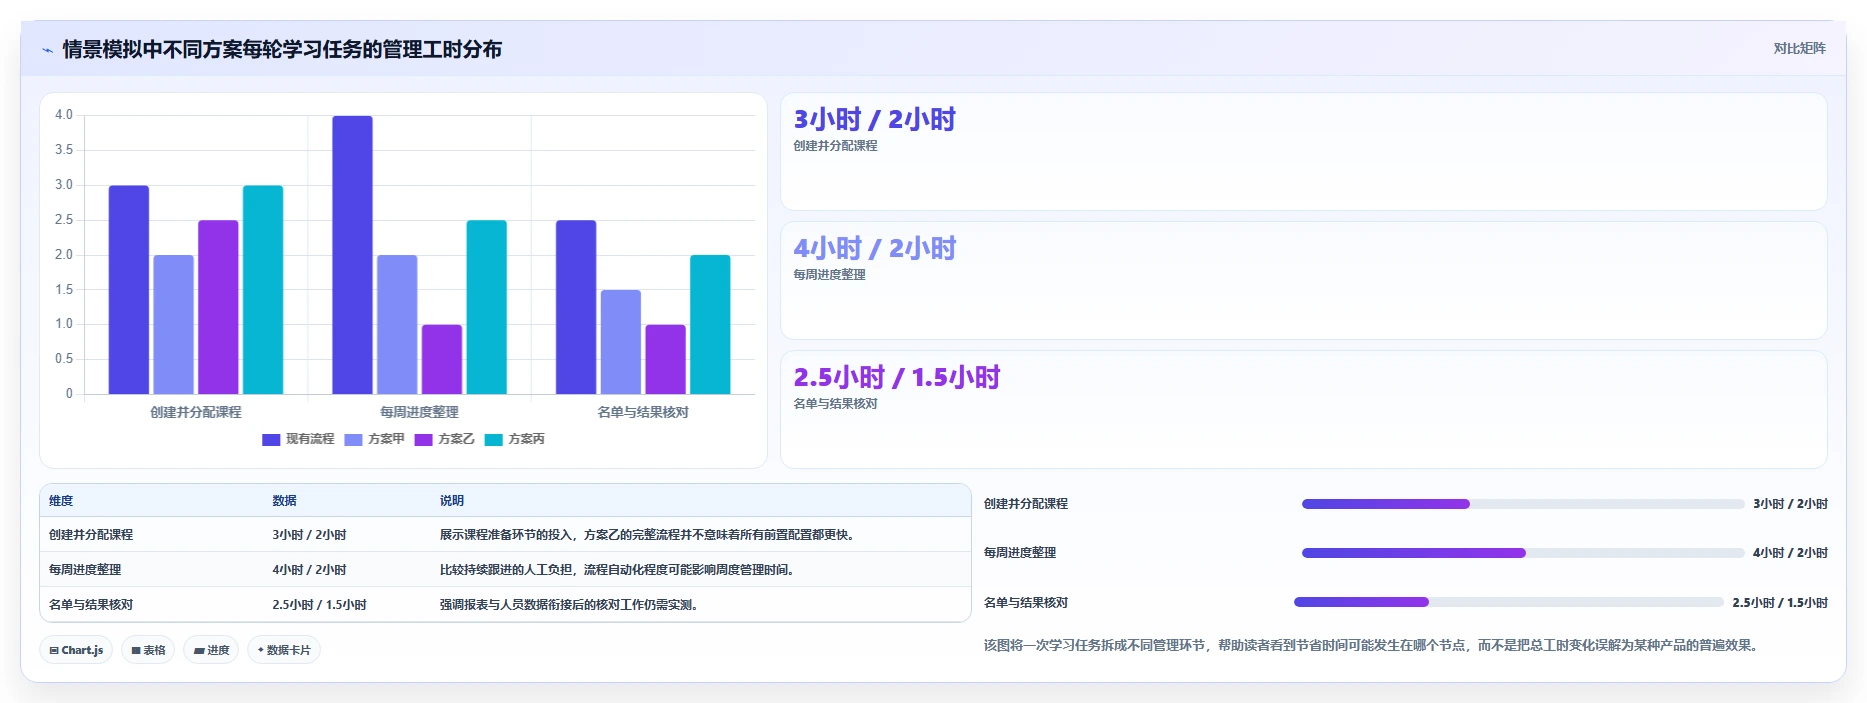Click the 方案丙 bar in 创建并分配课程 group
The height and width of the screenshot is (703, 1867).
pos(263,290)
